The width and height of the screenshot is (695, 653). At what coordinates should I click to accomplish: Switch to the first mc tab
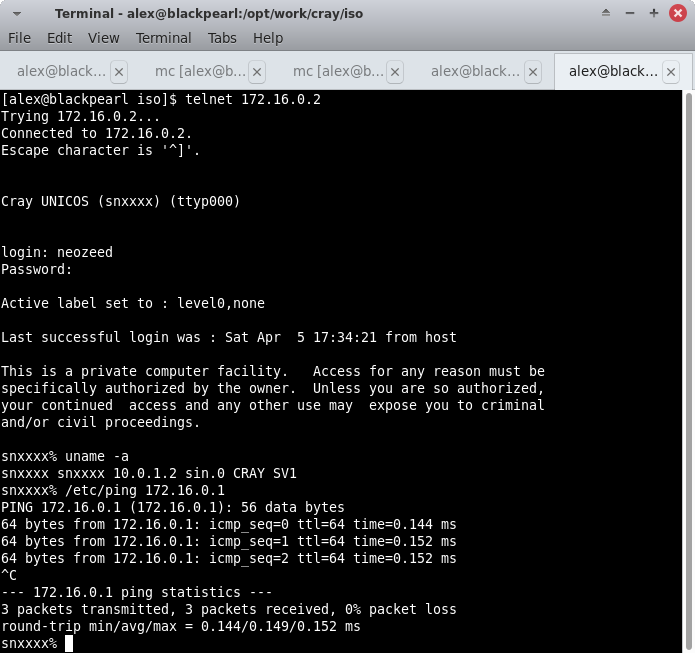coord(198,72)
